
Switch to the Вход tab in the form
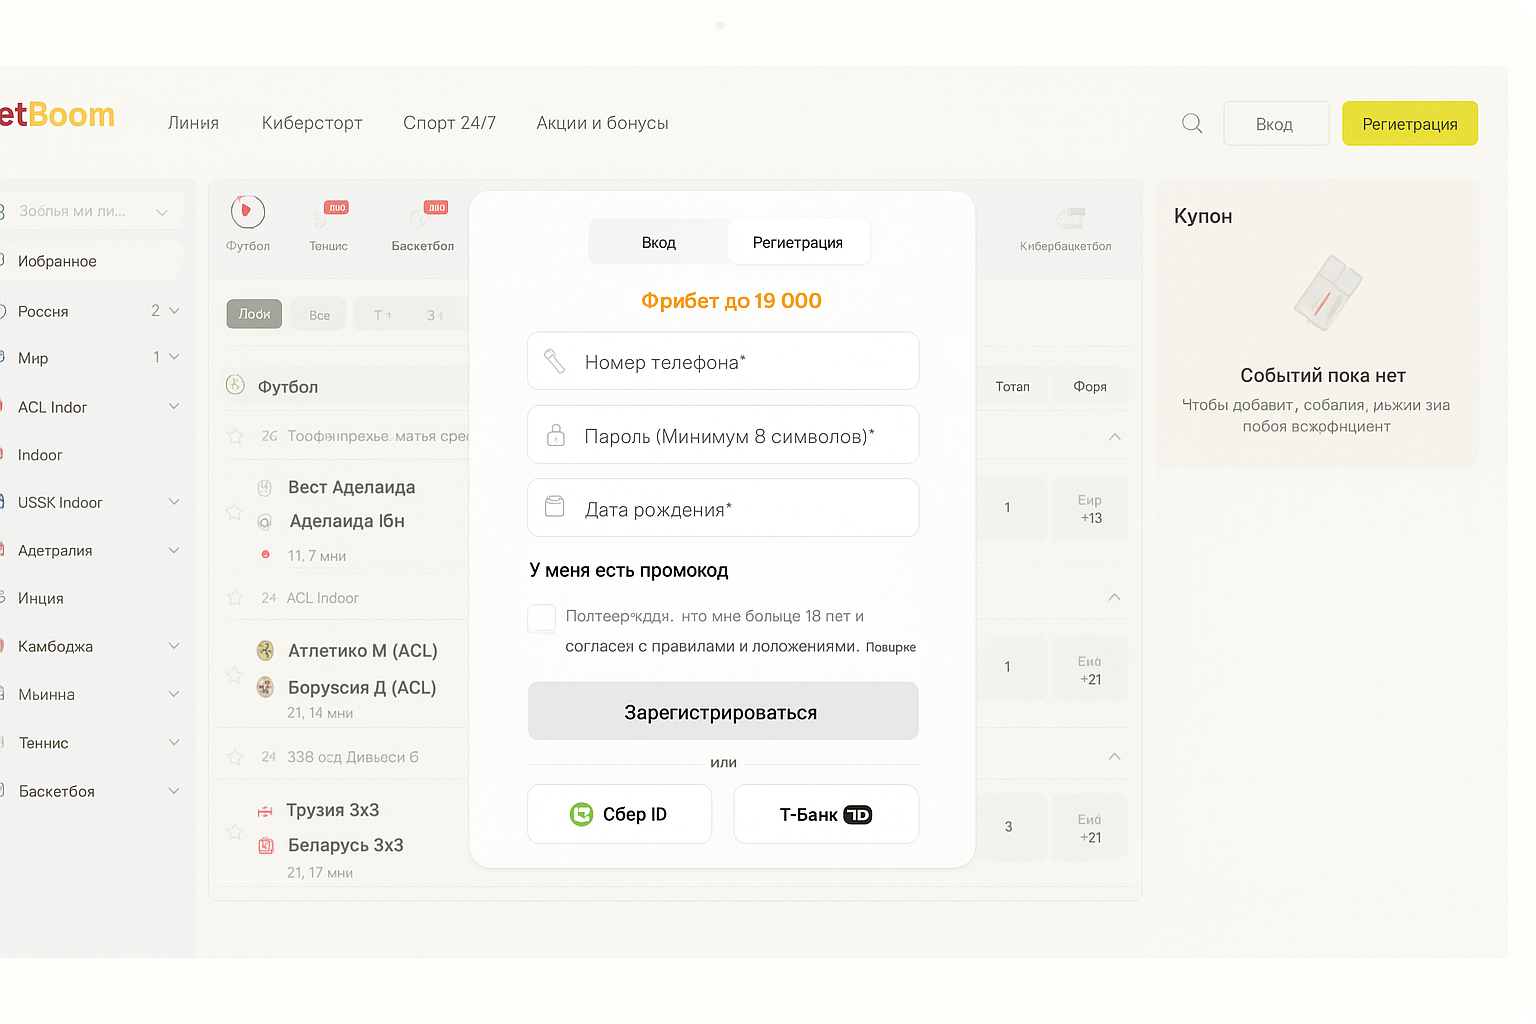(659, 243)
